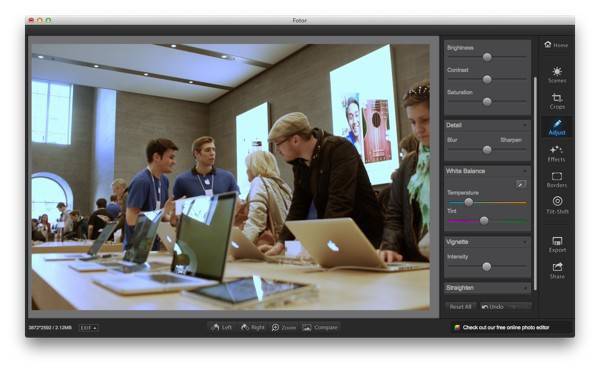Open the free online photo editor link
The height and width of the screenshot is (372, 600).
[502, 327]
